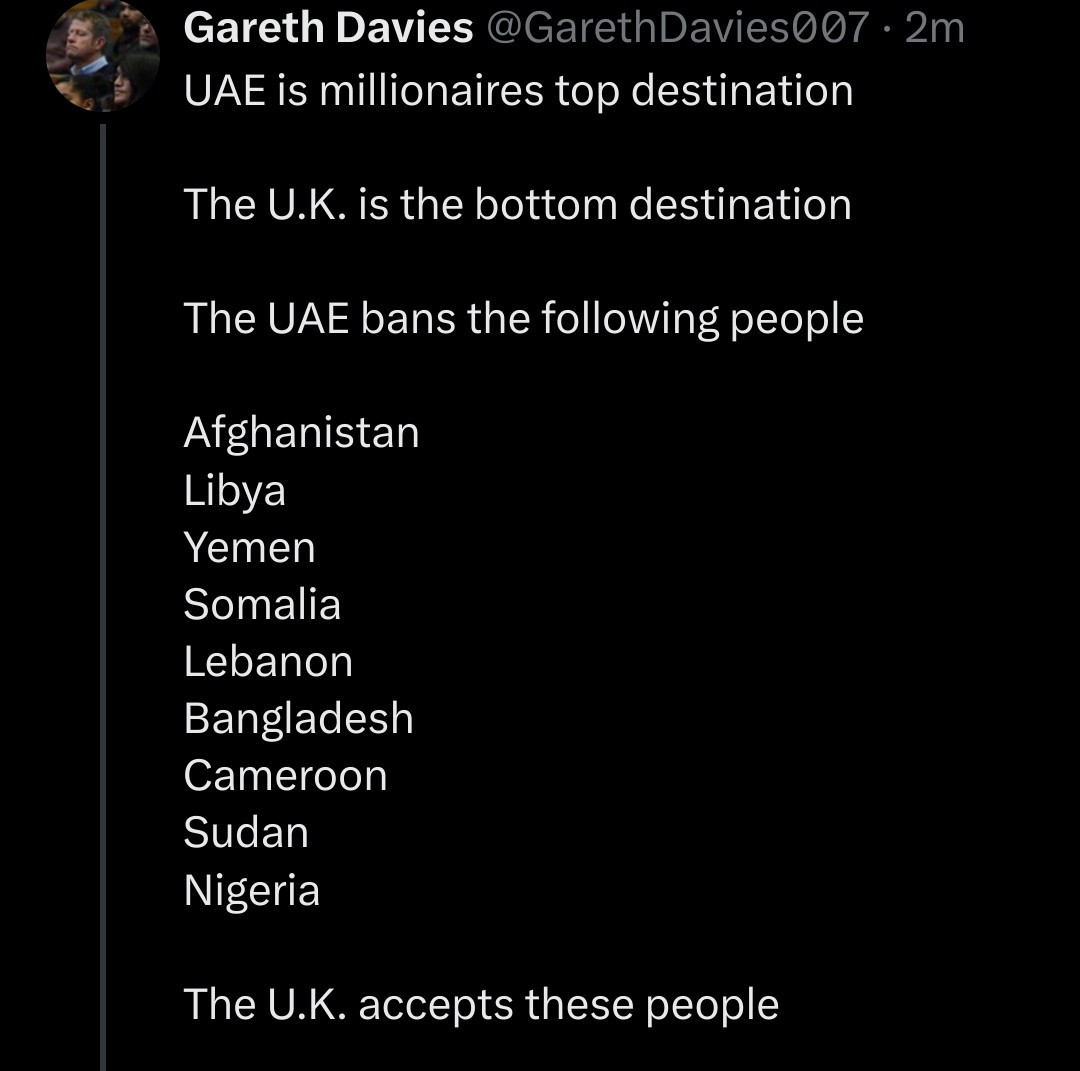Select Sudan in the tweet text
This screenshot has width=1080, height=1071.
click(246, 833)
